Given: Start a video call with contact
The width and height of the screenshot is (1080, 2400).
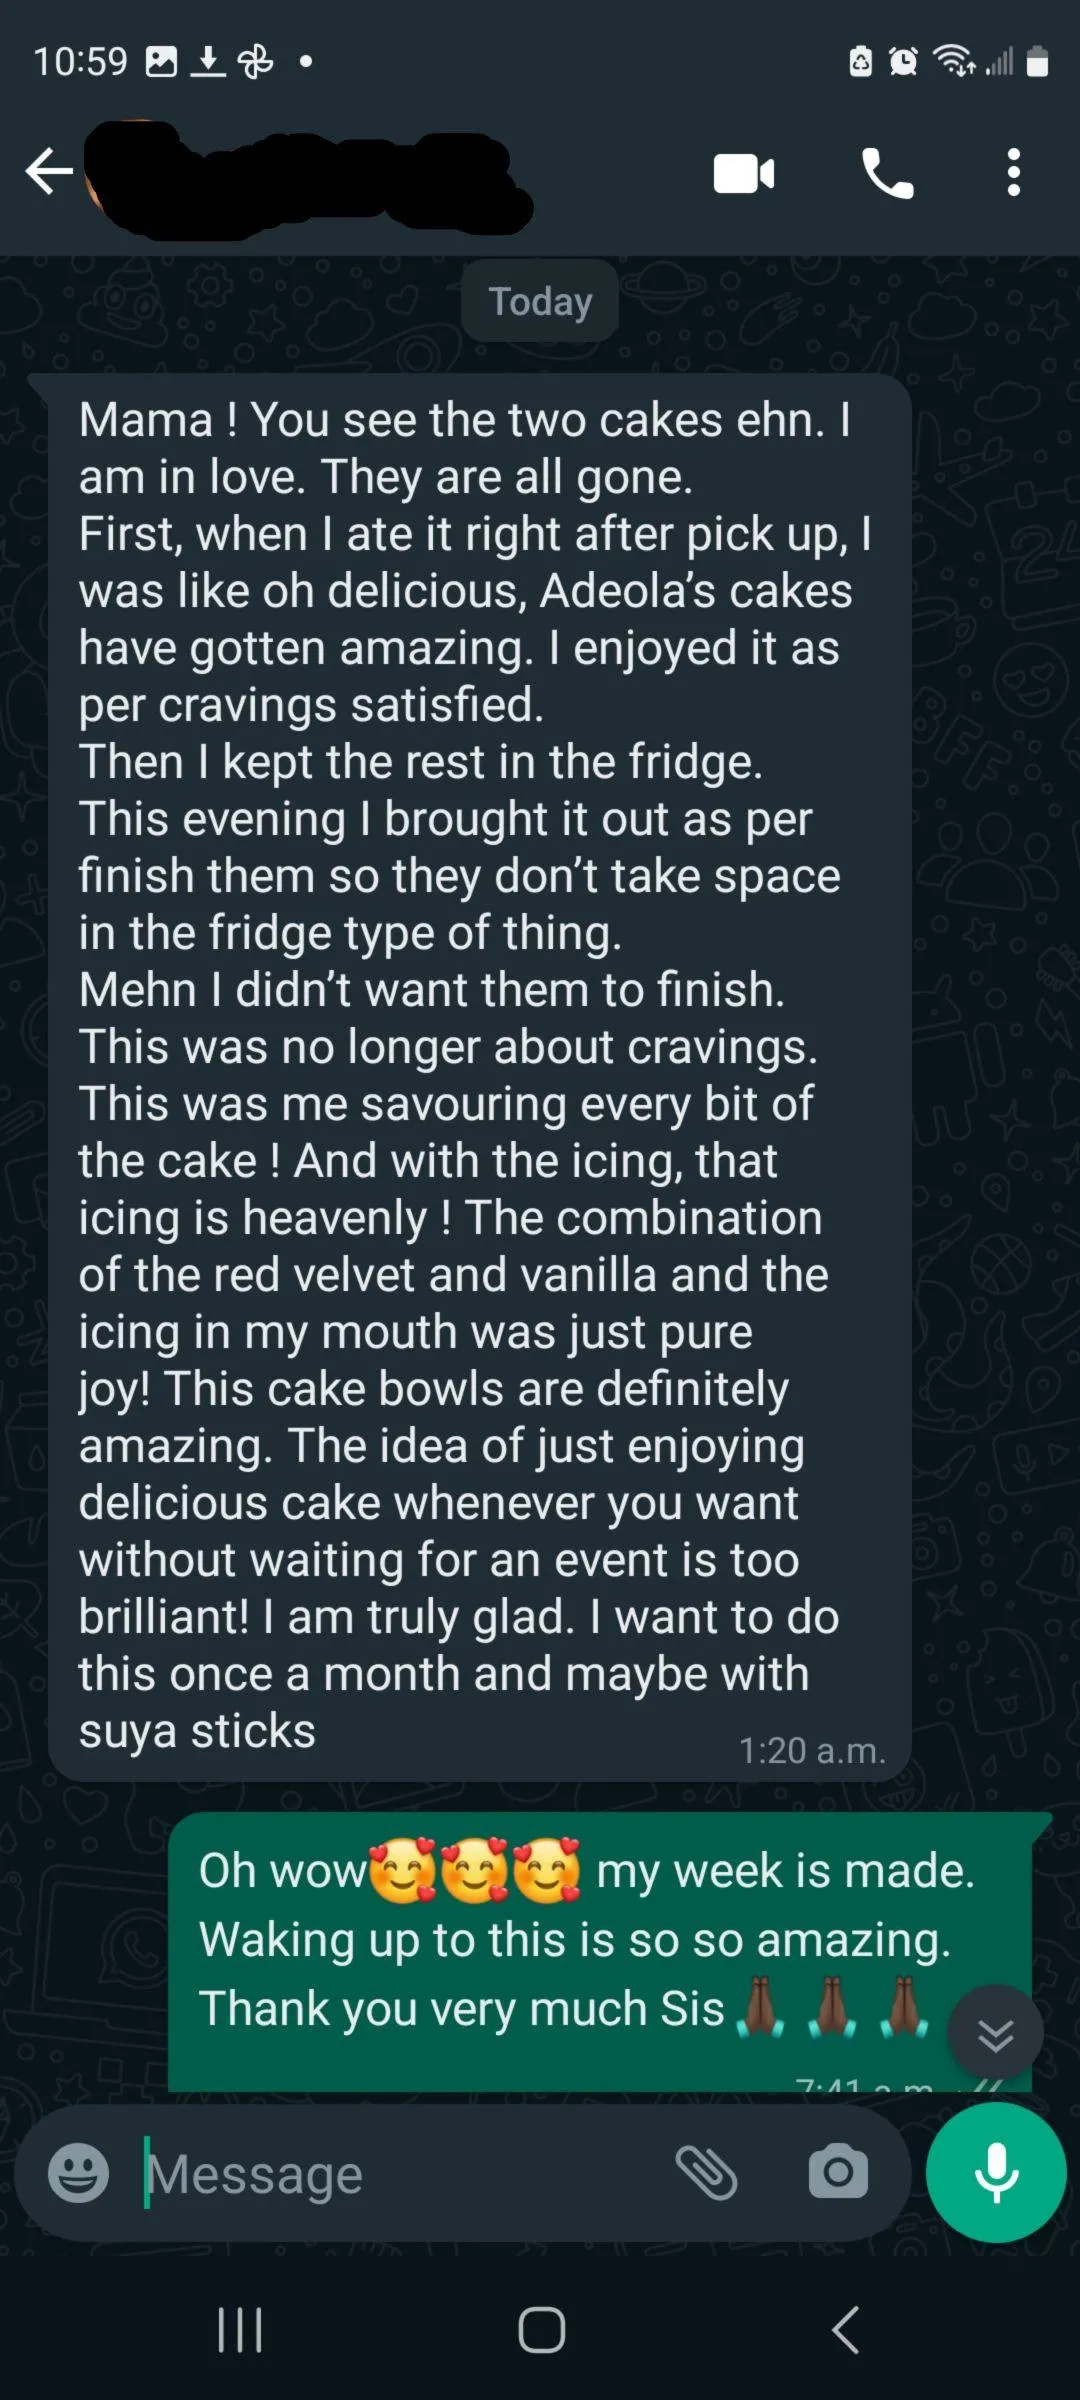Looking at the screenshot, I should [744, 173].
